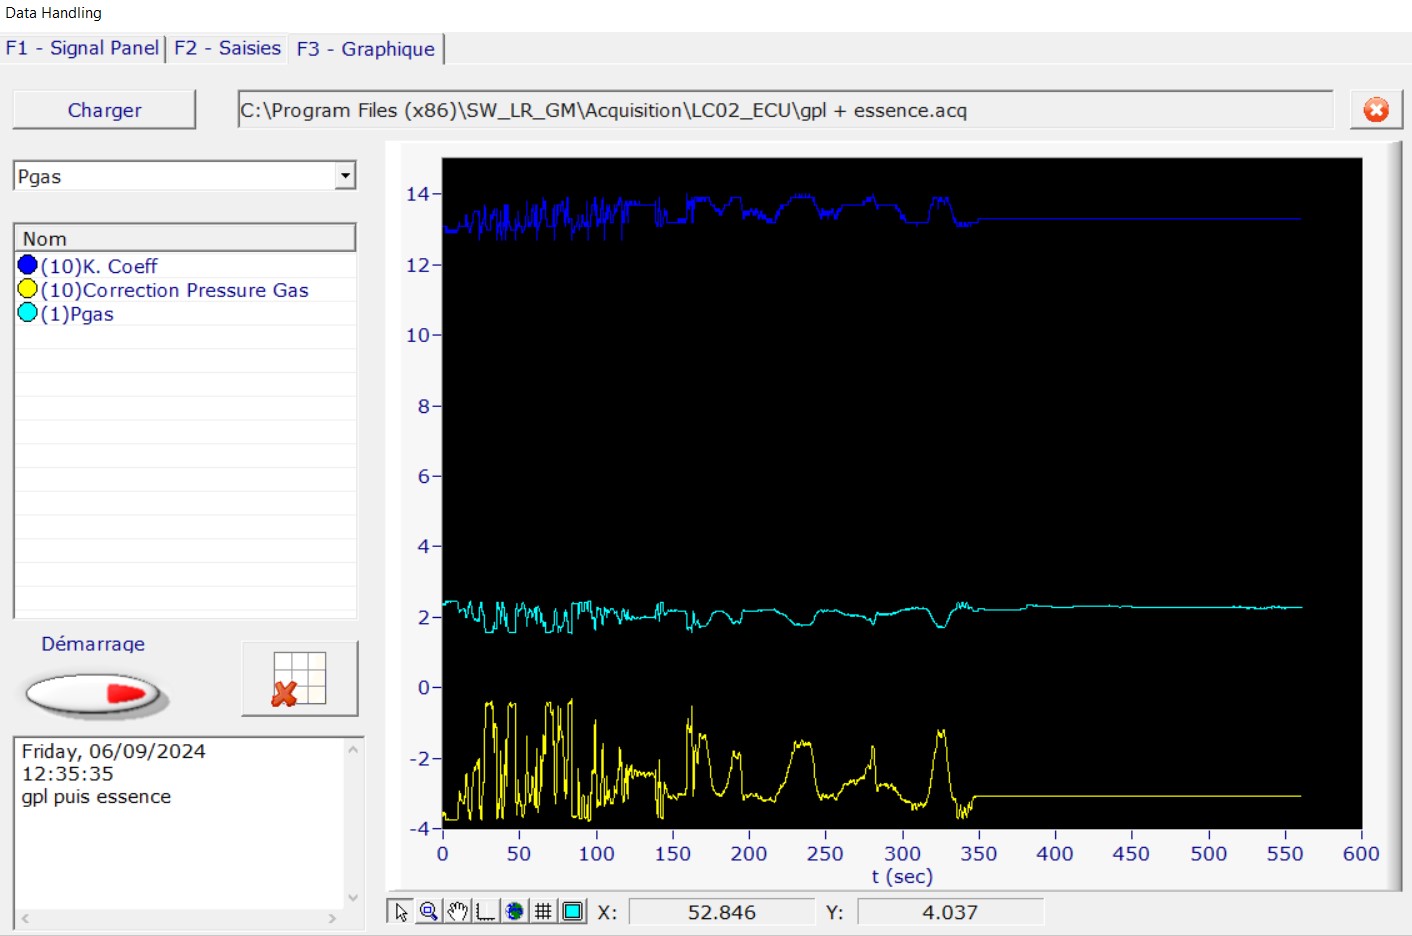The height and width of the screenshot is (936, 1412).
Task: Click the Nom column header
Action: pos(185,238)
